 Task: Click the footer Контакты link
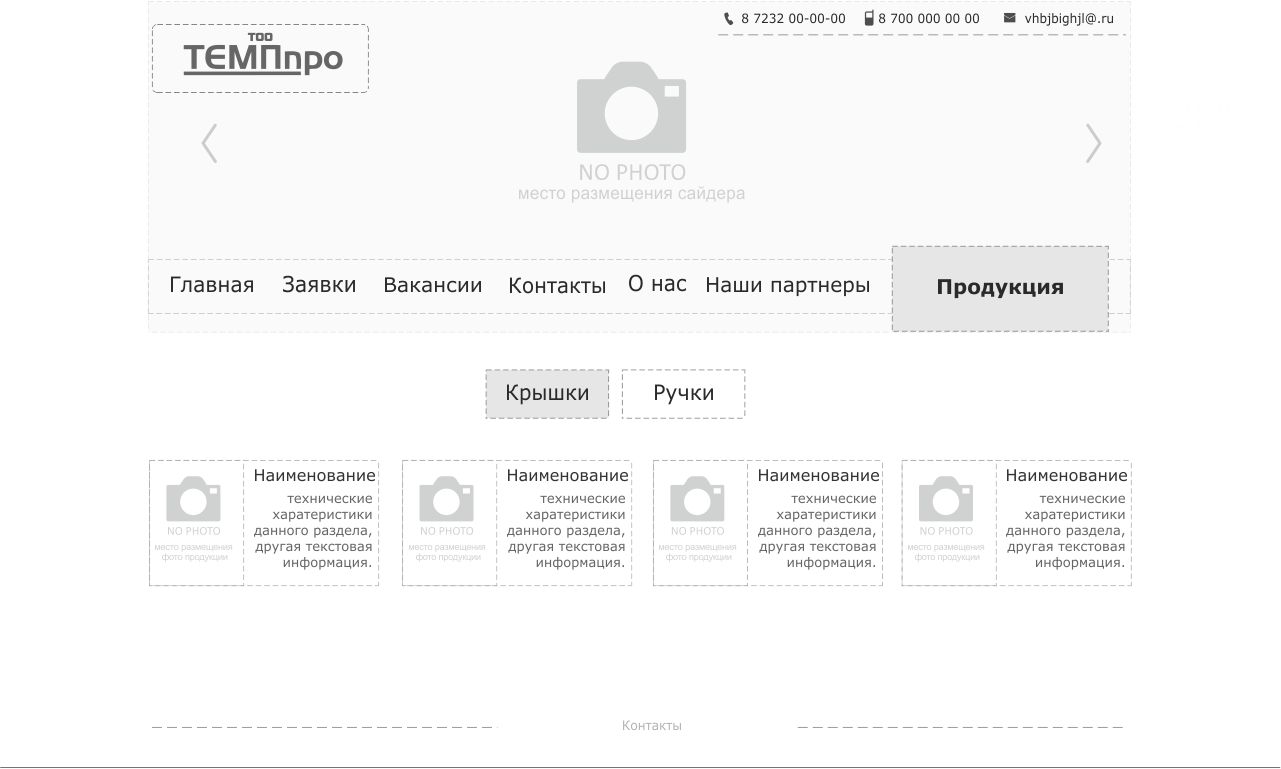click(651, 725)
